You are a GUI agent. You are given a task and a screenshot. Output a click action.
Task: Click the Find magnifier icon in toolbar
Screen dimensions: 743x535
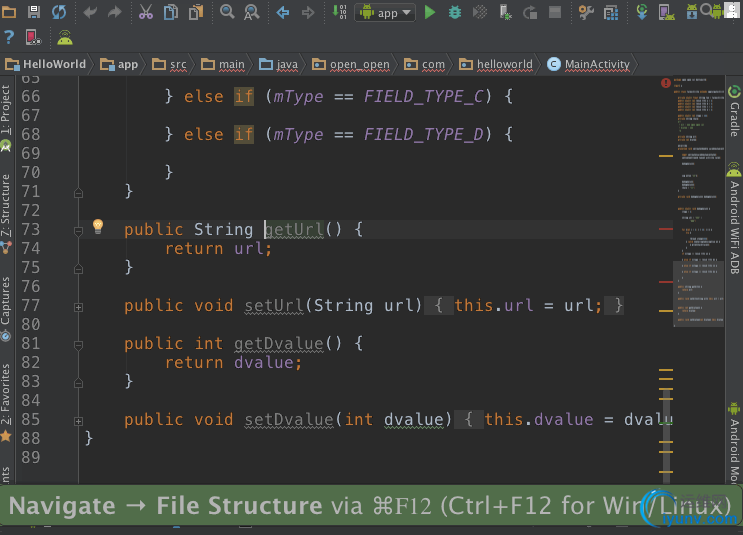tap(227, 12)
